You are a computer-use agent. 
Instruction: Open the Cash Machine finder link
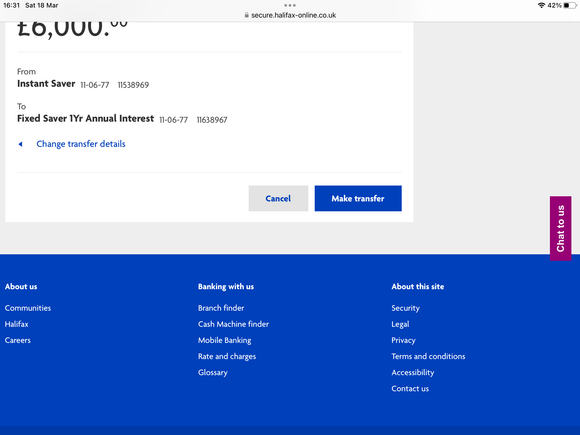[233, 324]
